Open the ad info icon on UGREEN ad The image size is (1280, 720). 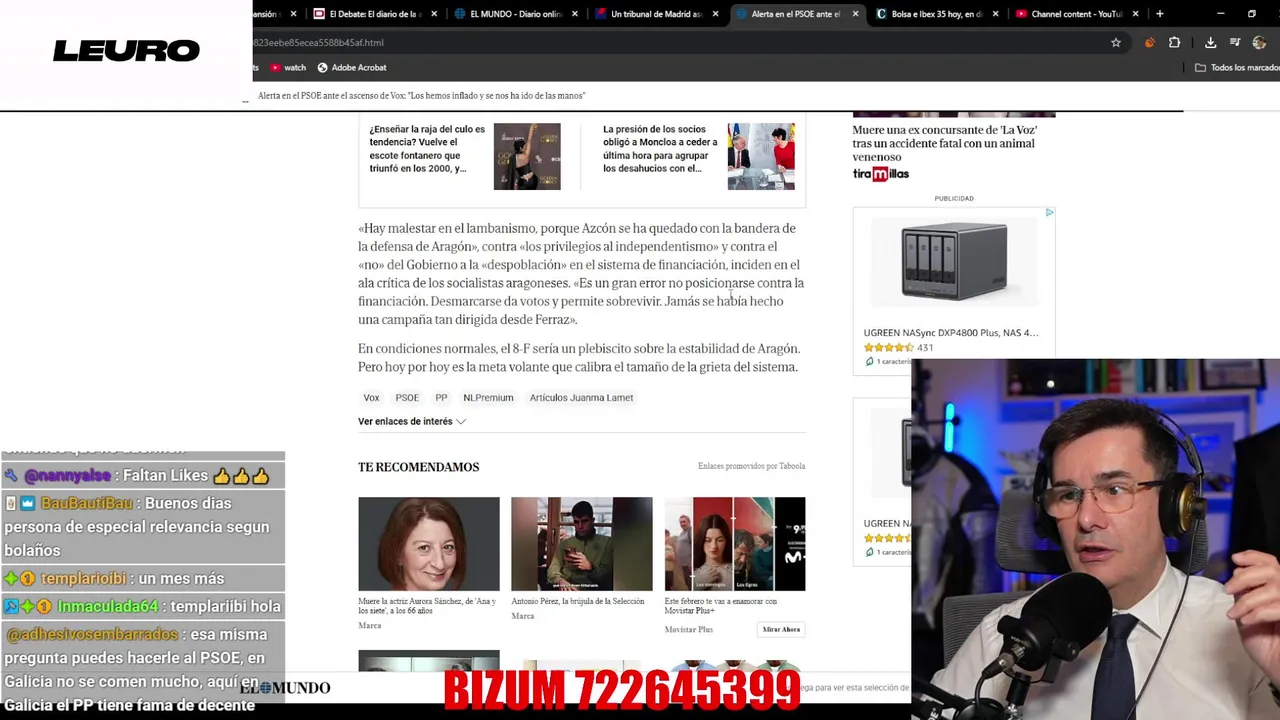coord(1049,213)
